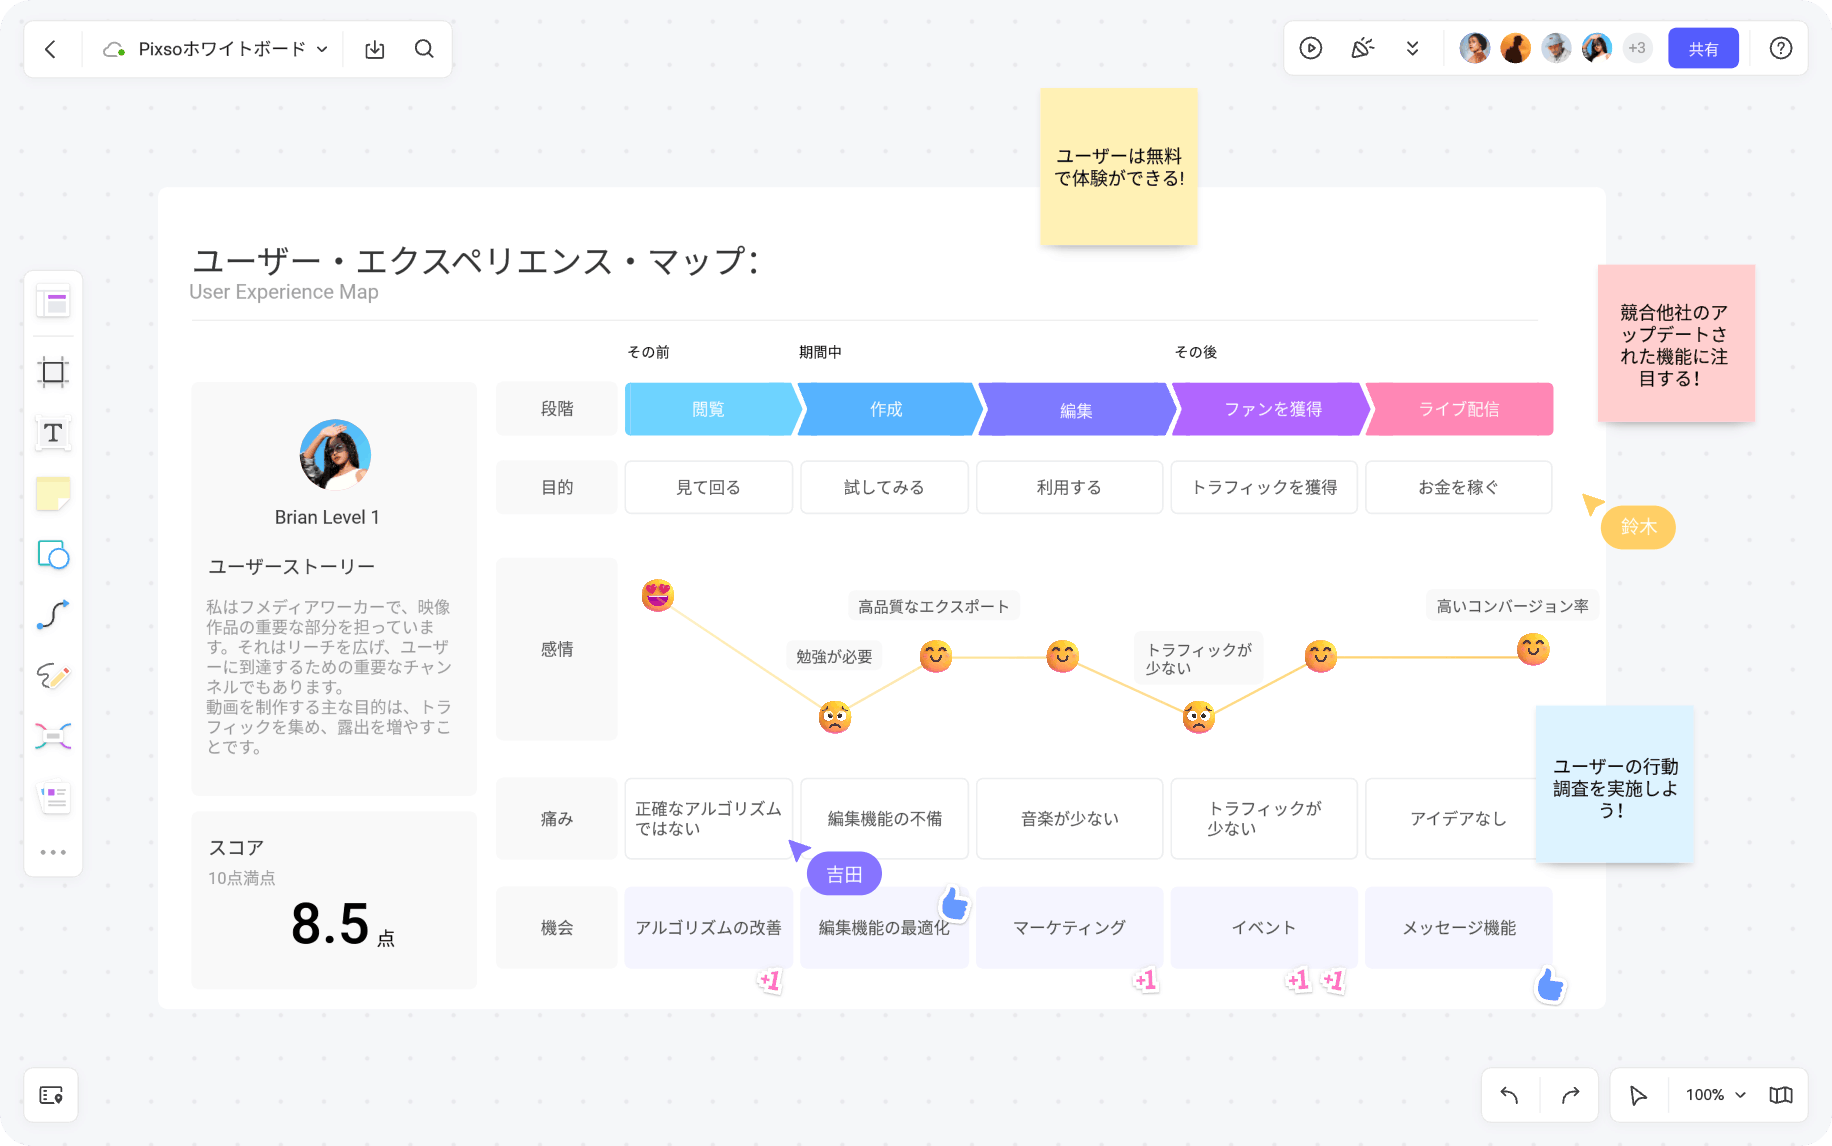The height and width of the screenshot is (1146, 1832).
Task: Open more tools ellipsis in sidebar
Action: pyautogui.click(x=53, y=852)
